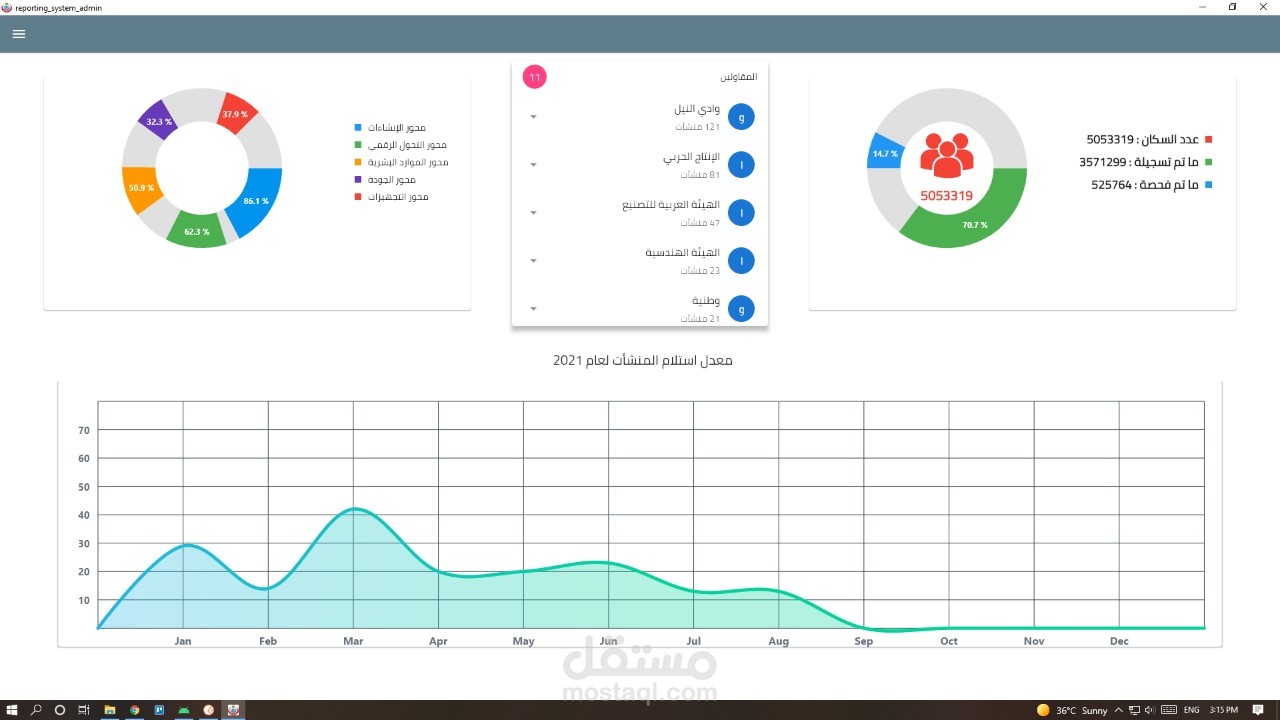Image resolution: width=1280 pixels, height=720 pixels.
Task: Select the 37.9 % red donut segment
Action: pyautogui.click(x=237, y=113)
